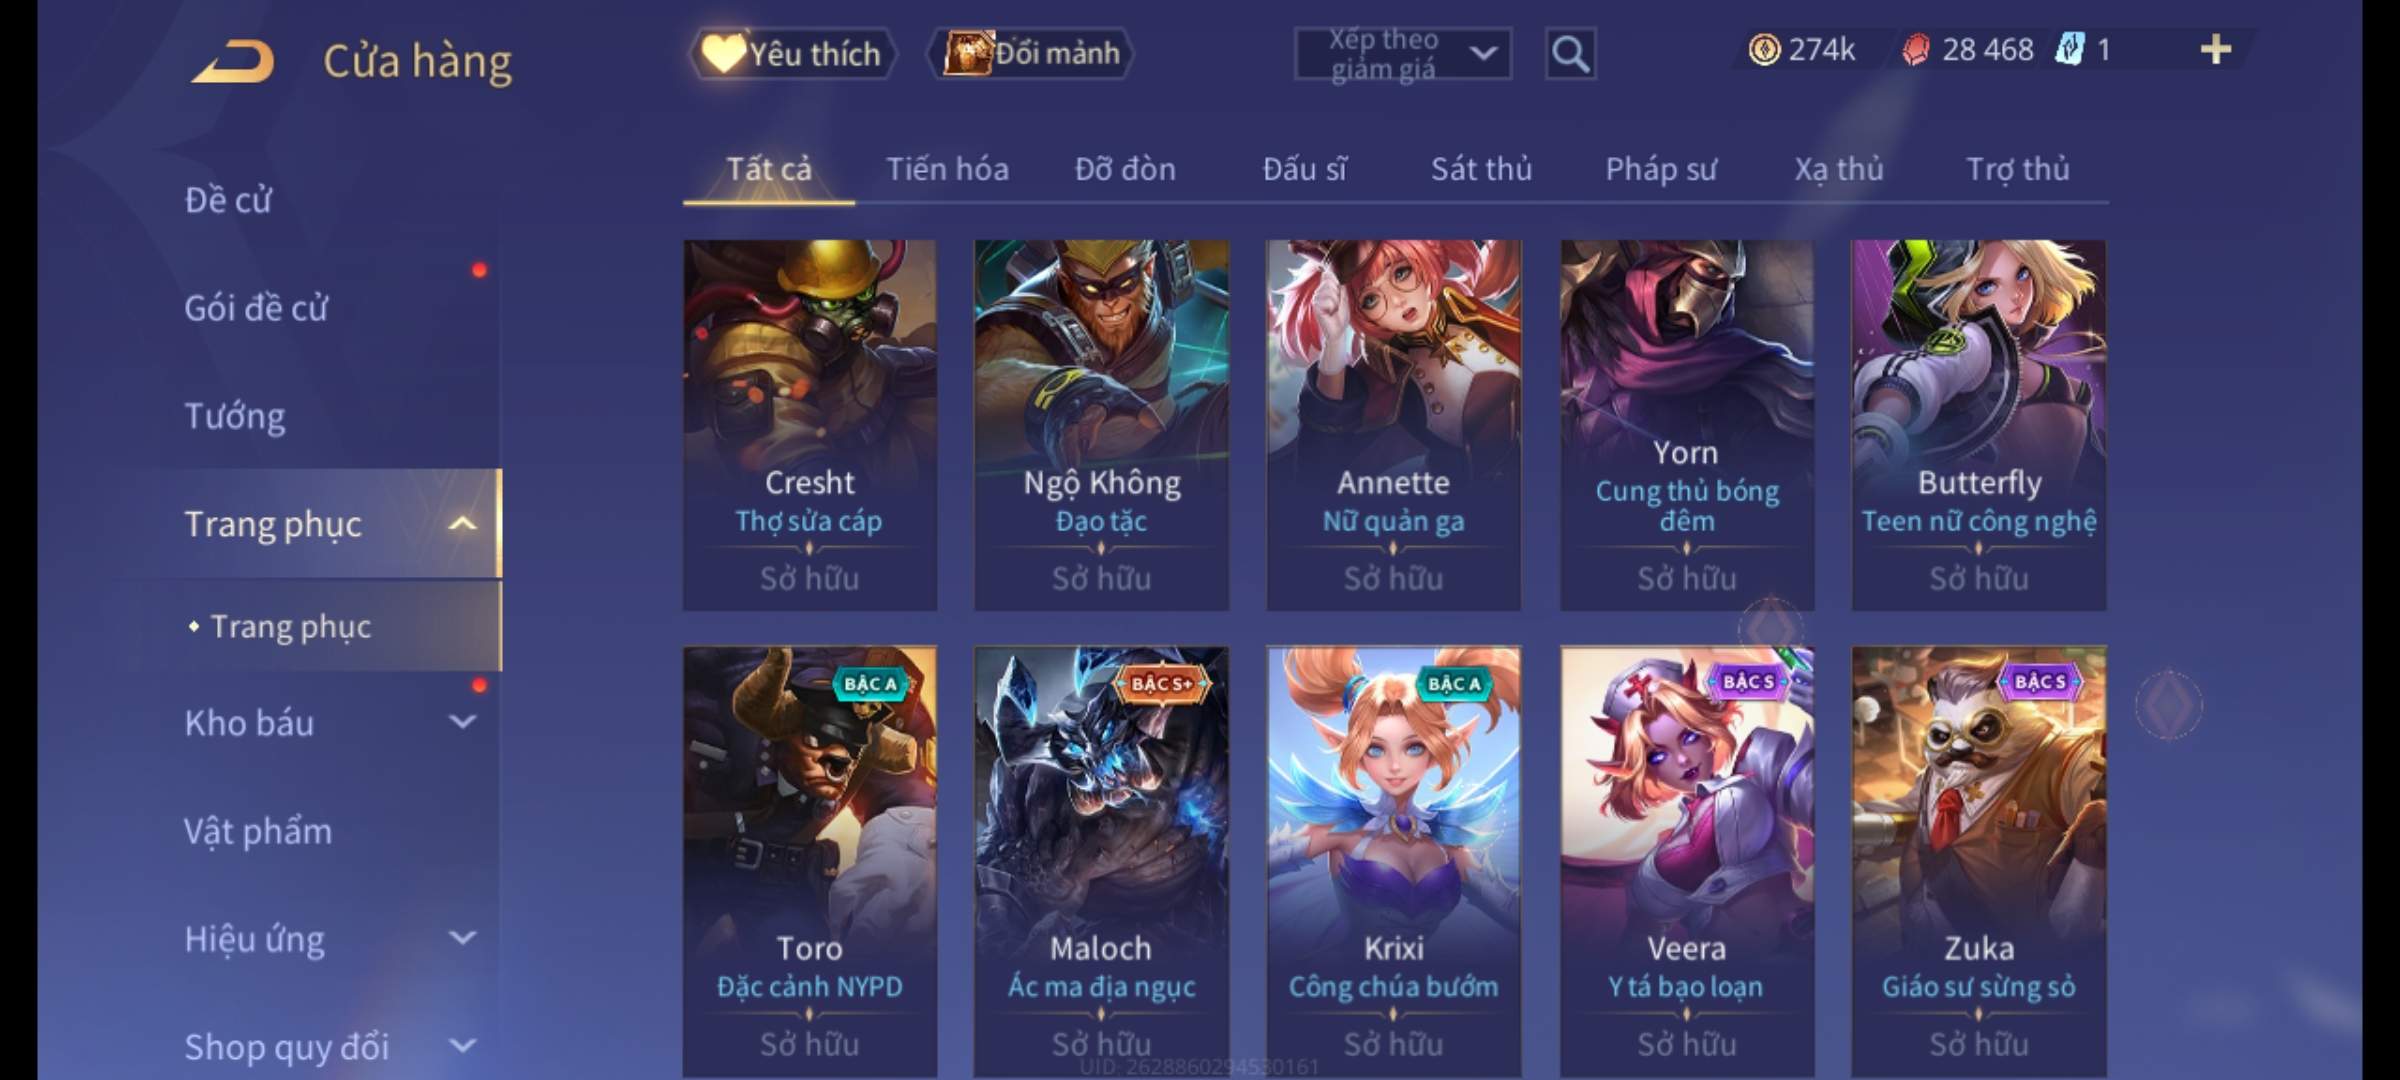Image resolution: width=2400 pixels, height=1080 pixels.
Task: Tap the gold coin icon showing 274k
Action: (x=1764, y=49)
